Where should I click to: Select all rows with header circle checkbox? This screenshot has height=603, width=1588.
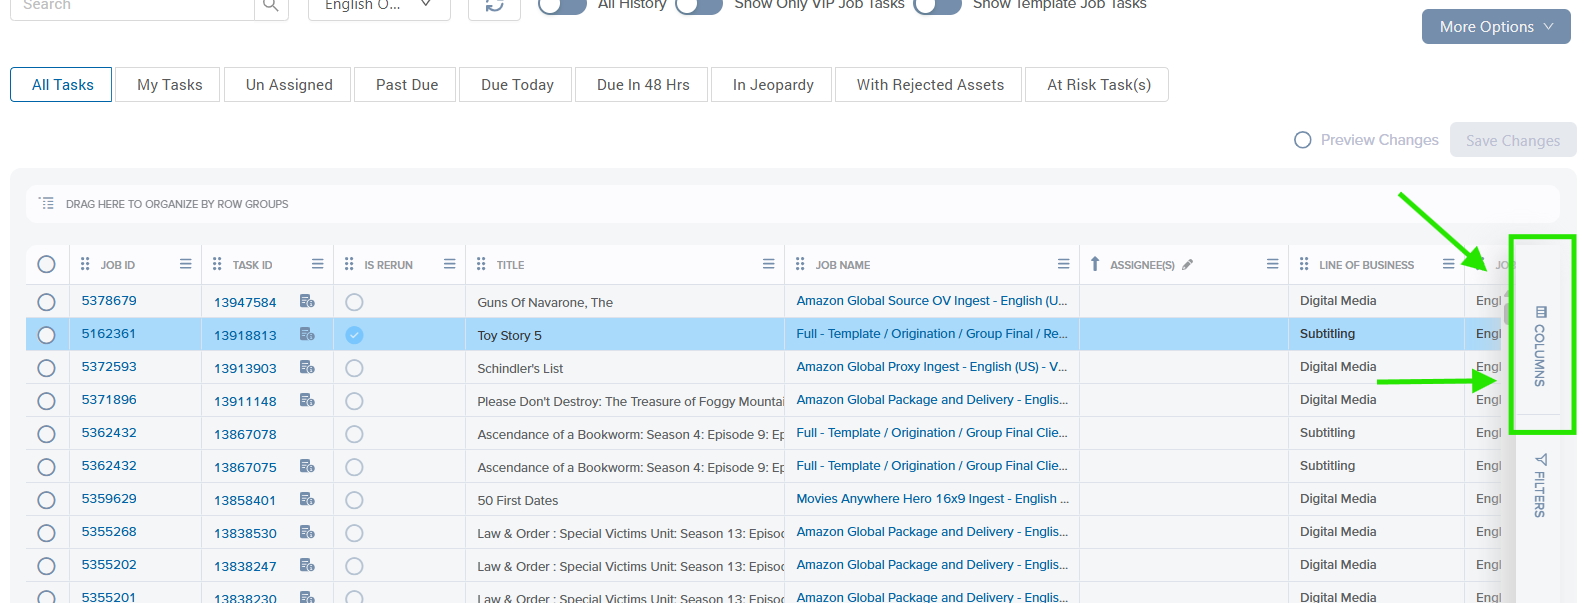[x=46, y=264]
